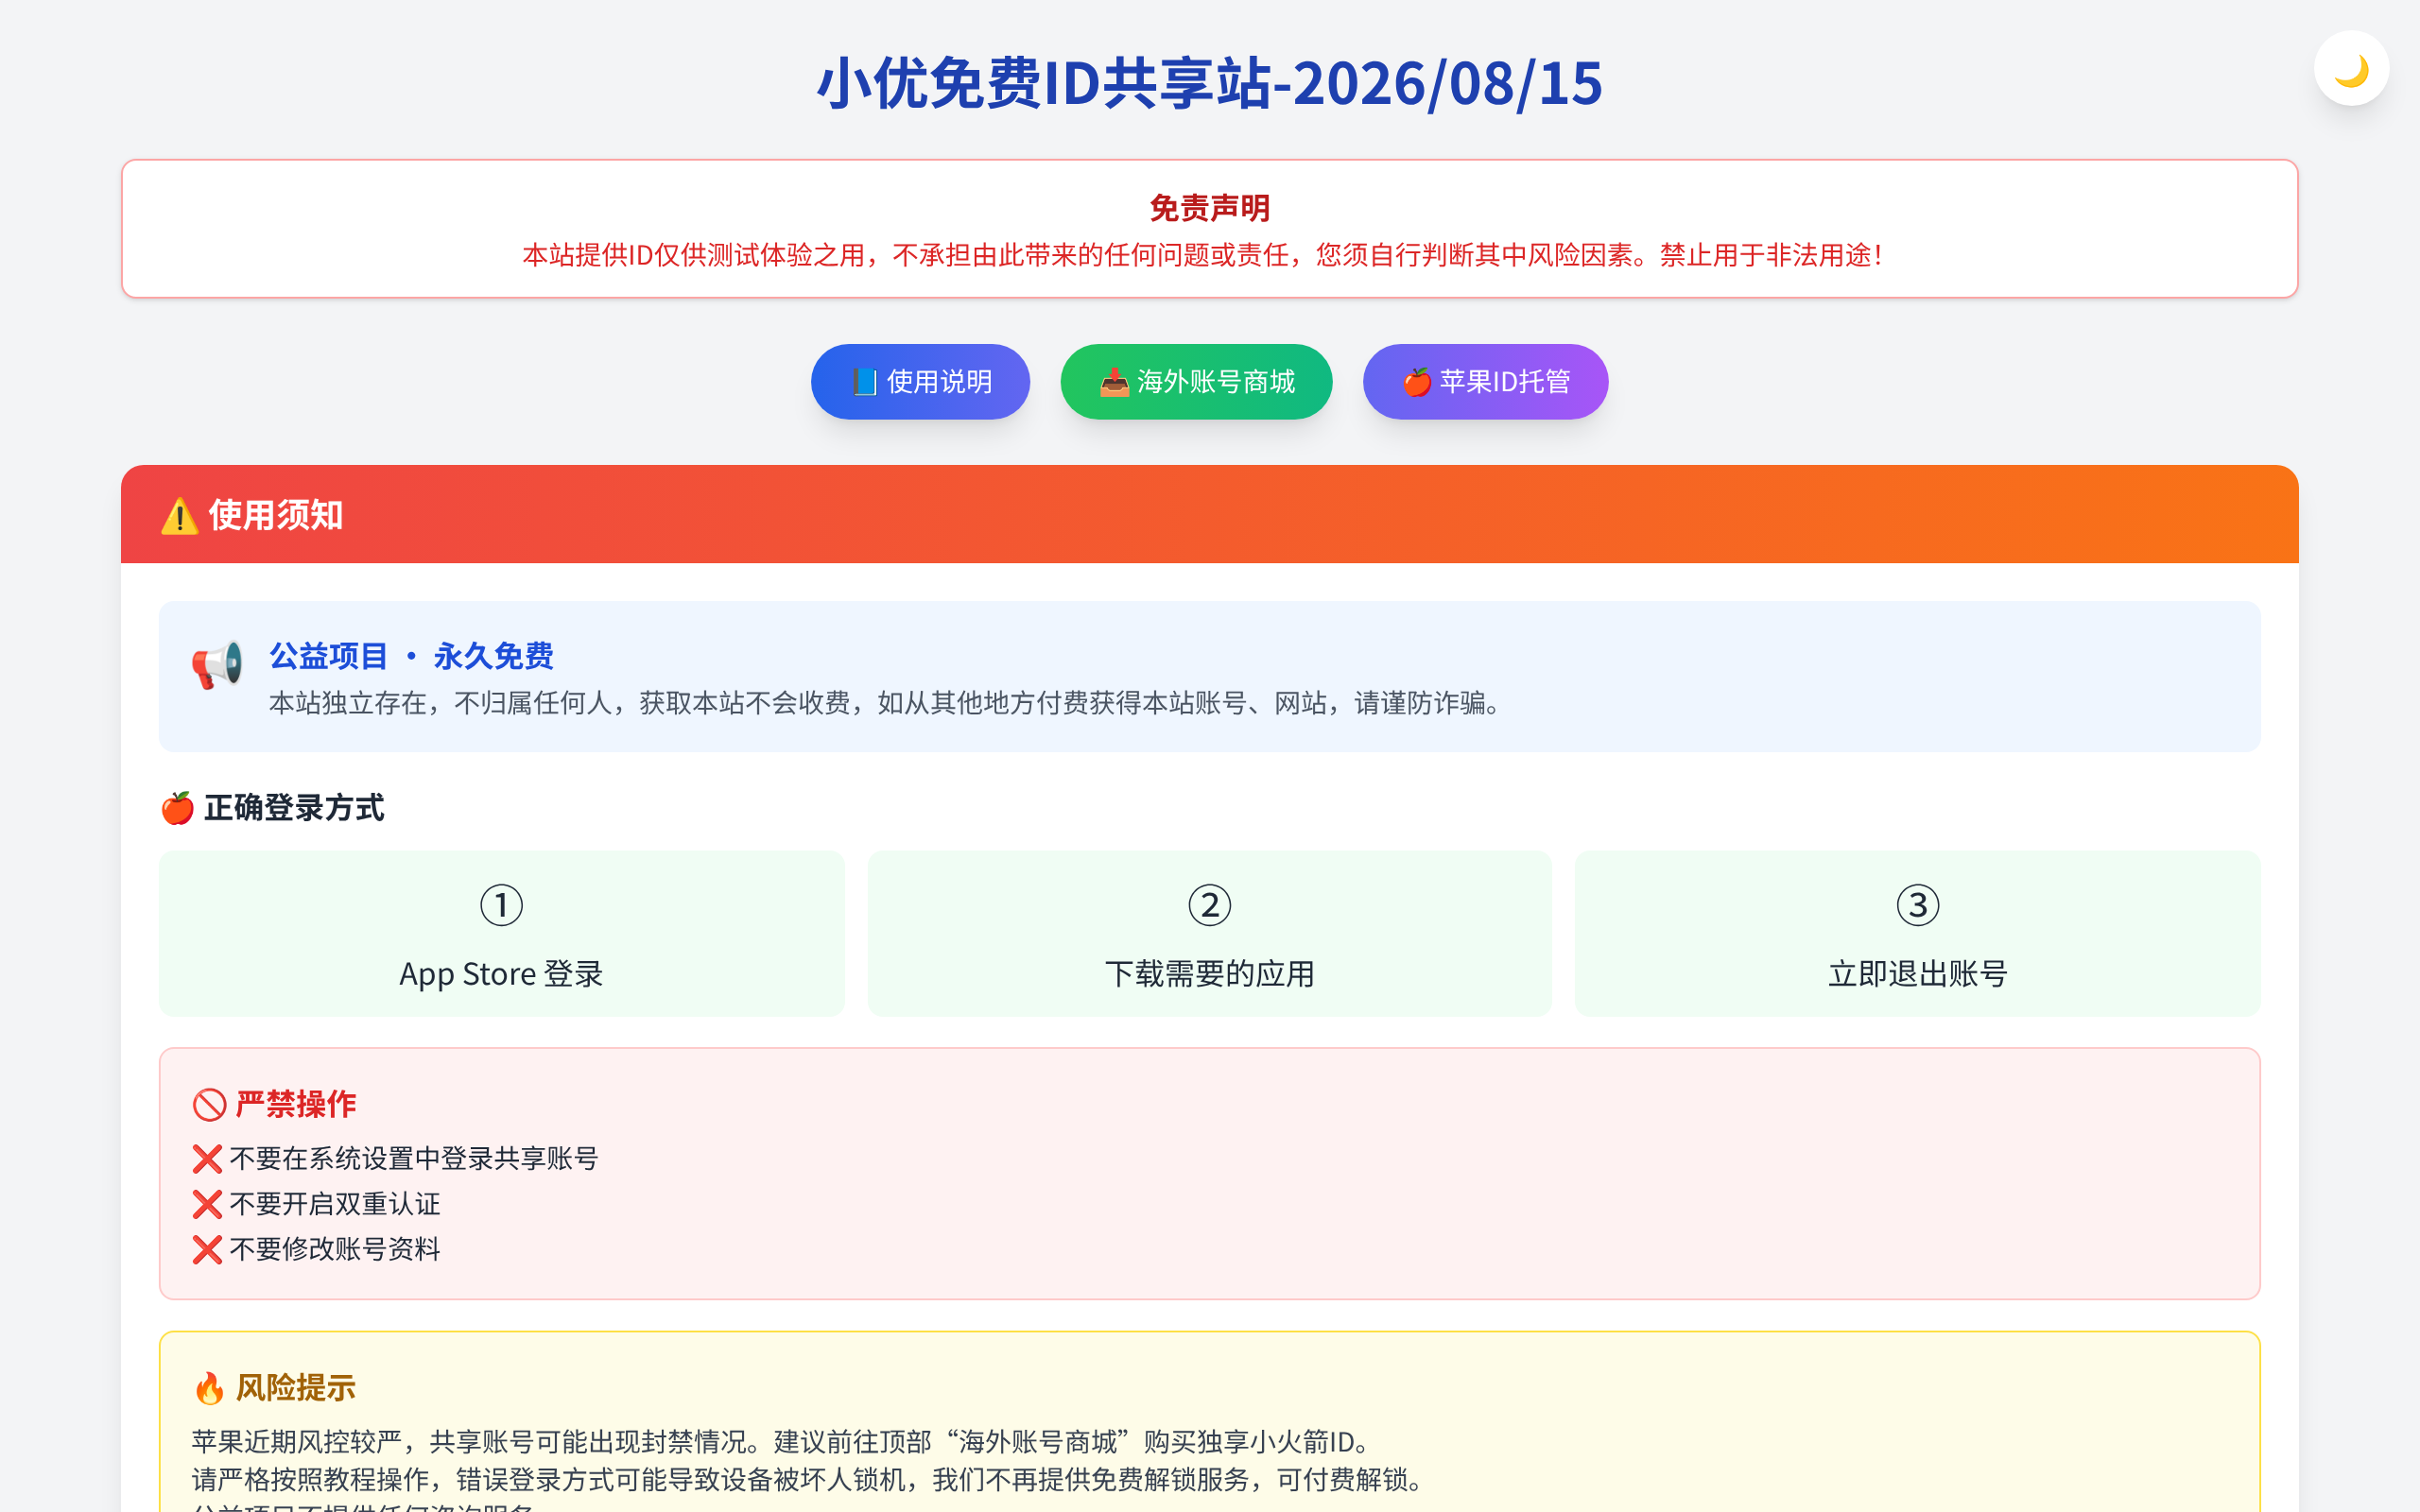Click the text 不要在系统设置中登录共享账号
2420x1512 pixels.
[x=414, y=1158]
